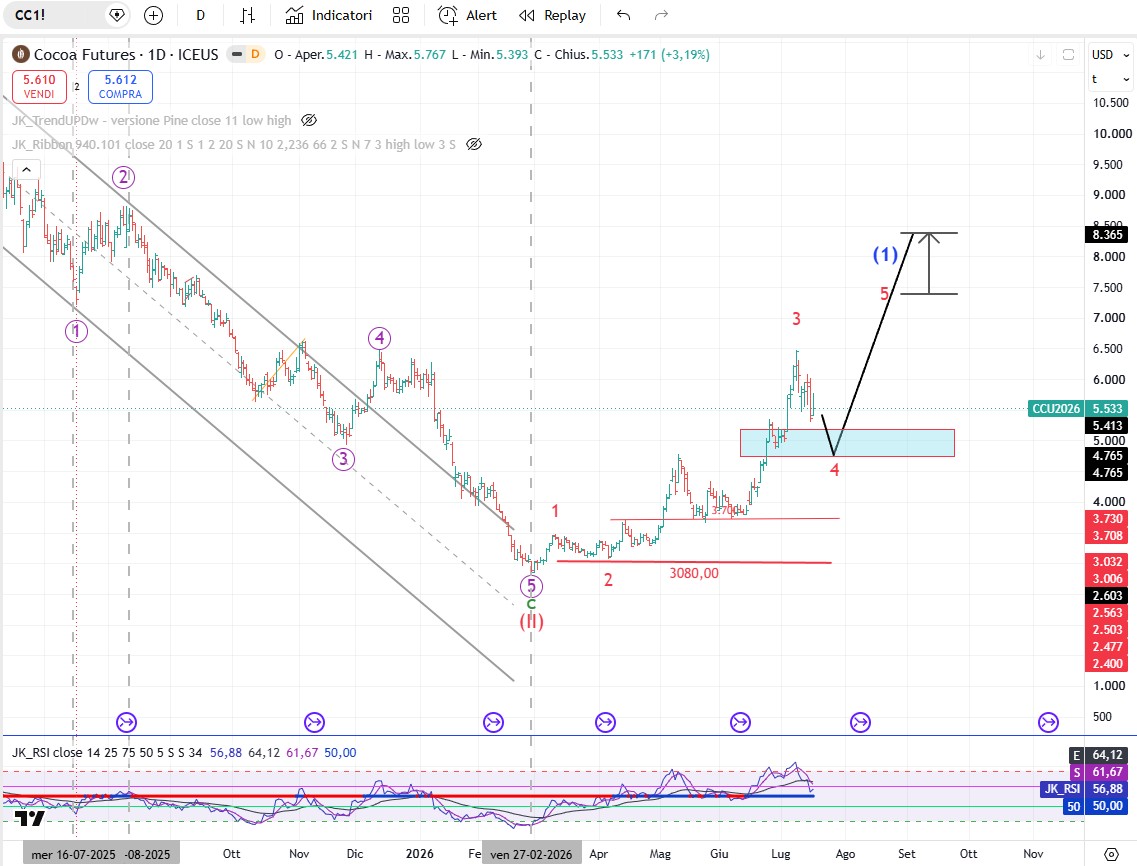The image size is (1137, 866).
Task: Collapse the indicator legend with the chevron
Action: pyautogui.click(x=26, y=170)
